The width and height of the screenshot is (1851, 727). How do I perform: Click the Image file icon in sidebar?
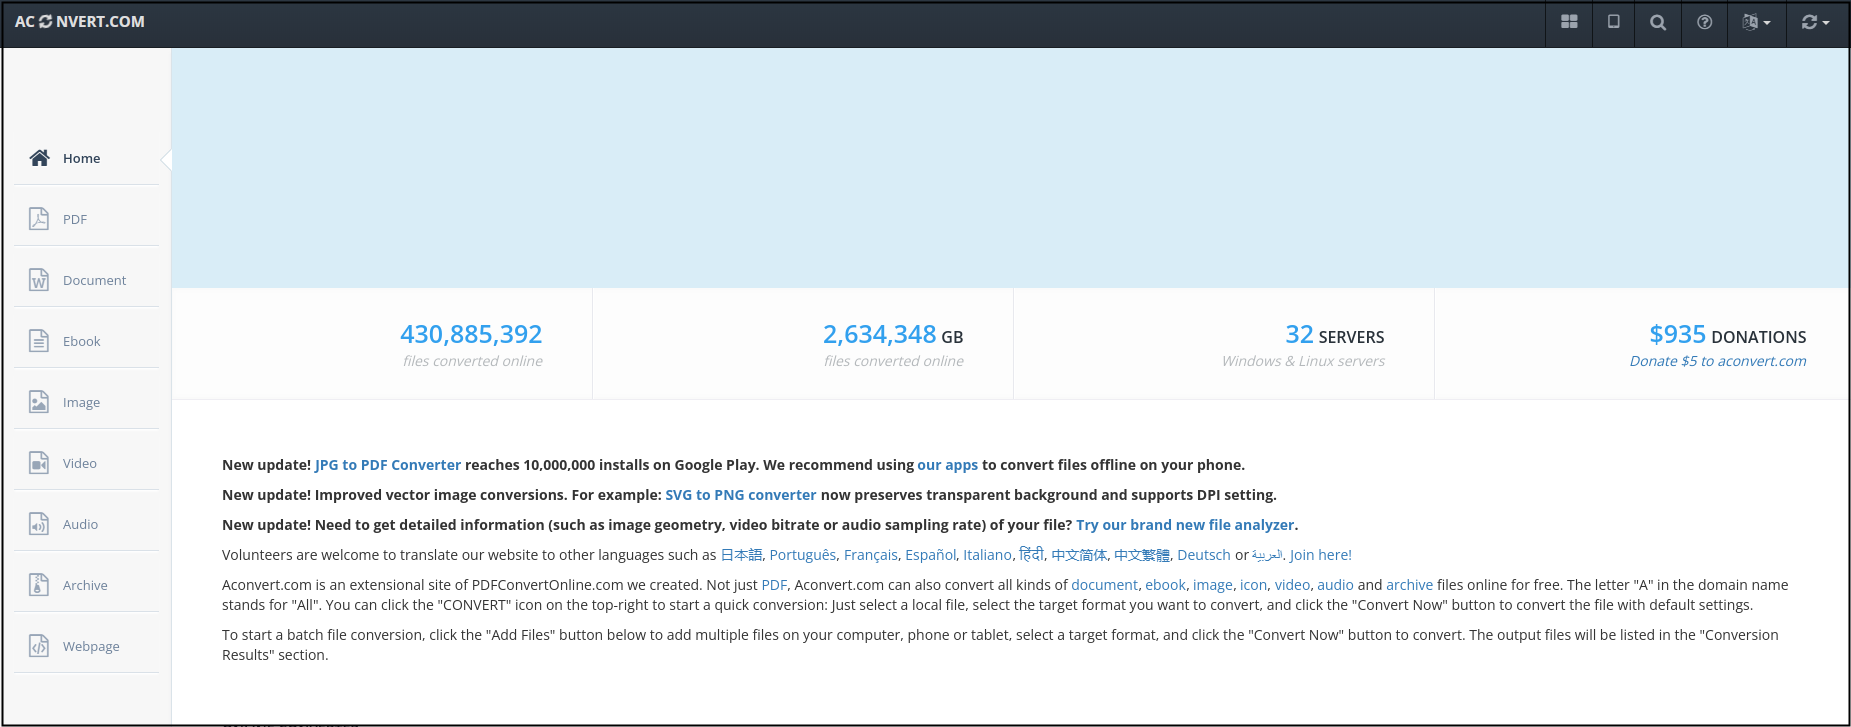tap(39, 402)
